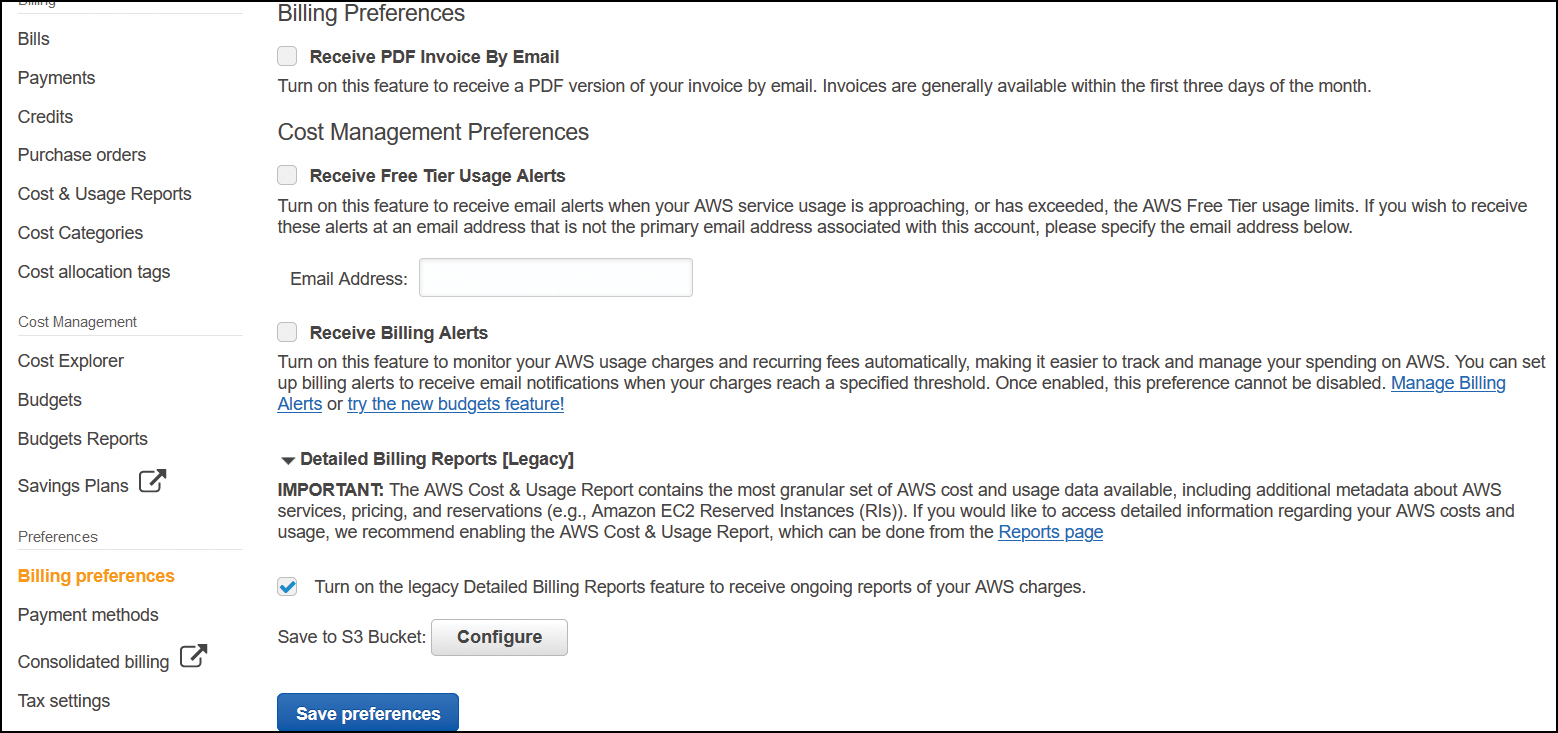
Task: Click Configure for S3 bucket
Action: pyautogui.click(x=499, y=637)
